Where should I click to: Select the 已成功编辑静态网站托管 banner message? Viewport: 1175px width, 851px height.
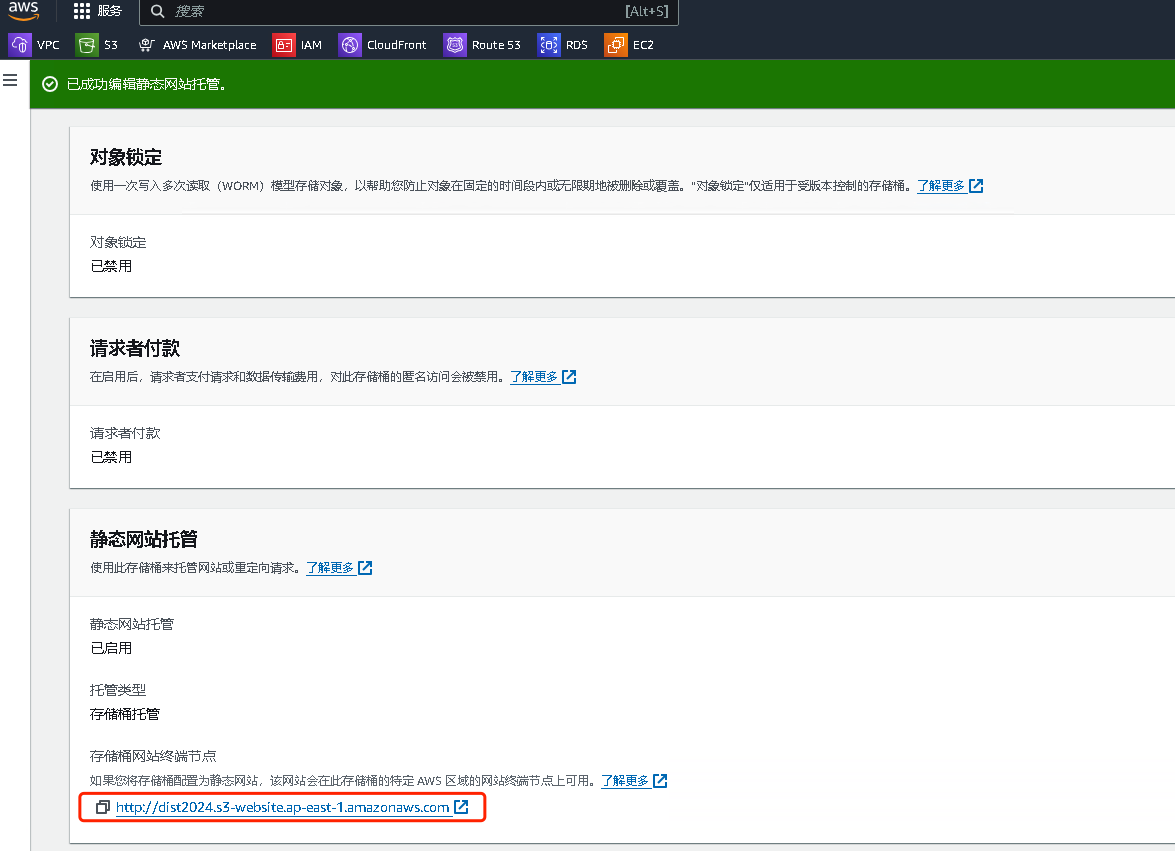pos(146,84)
